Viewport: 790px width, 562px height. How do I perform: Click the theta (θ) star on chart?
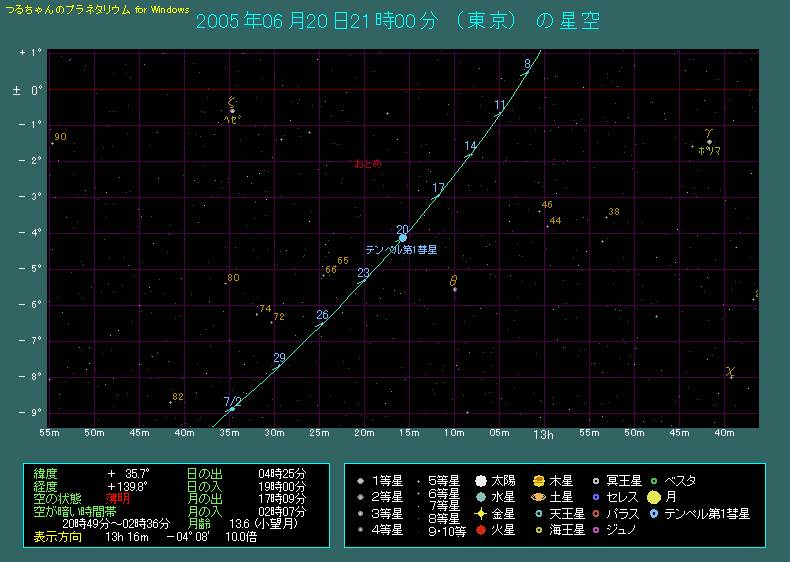(454, 290)
